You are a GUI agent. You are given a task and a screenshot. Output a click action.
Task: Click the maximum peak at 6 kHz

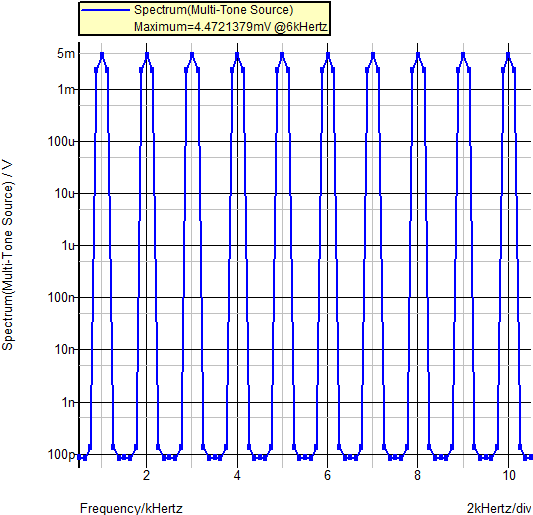328,54
